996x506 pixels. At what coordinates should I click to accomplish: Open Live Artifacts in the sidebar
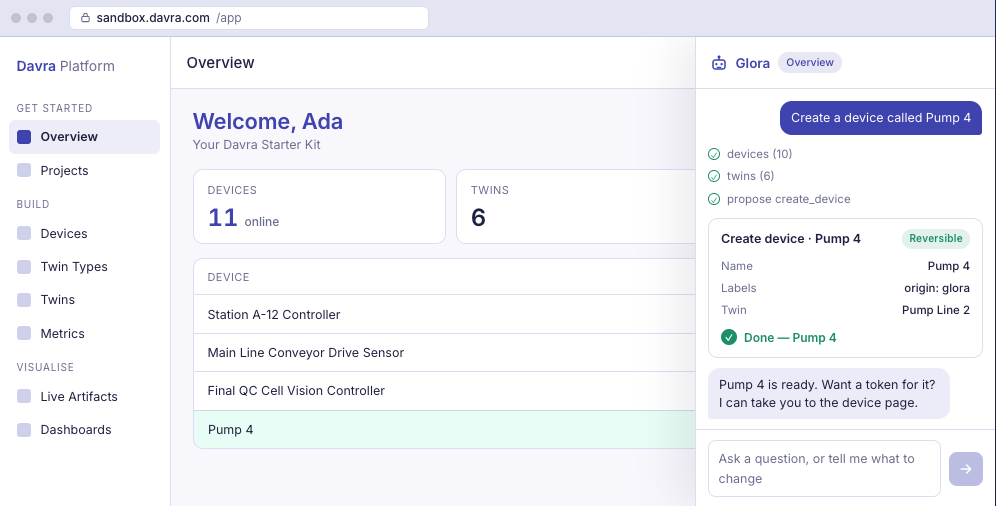pos(84,396)
